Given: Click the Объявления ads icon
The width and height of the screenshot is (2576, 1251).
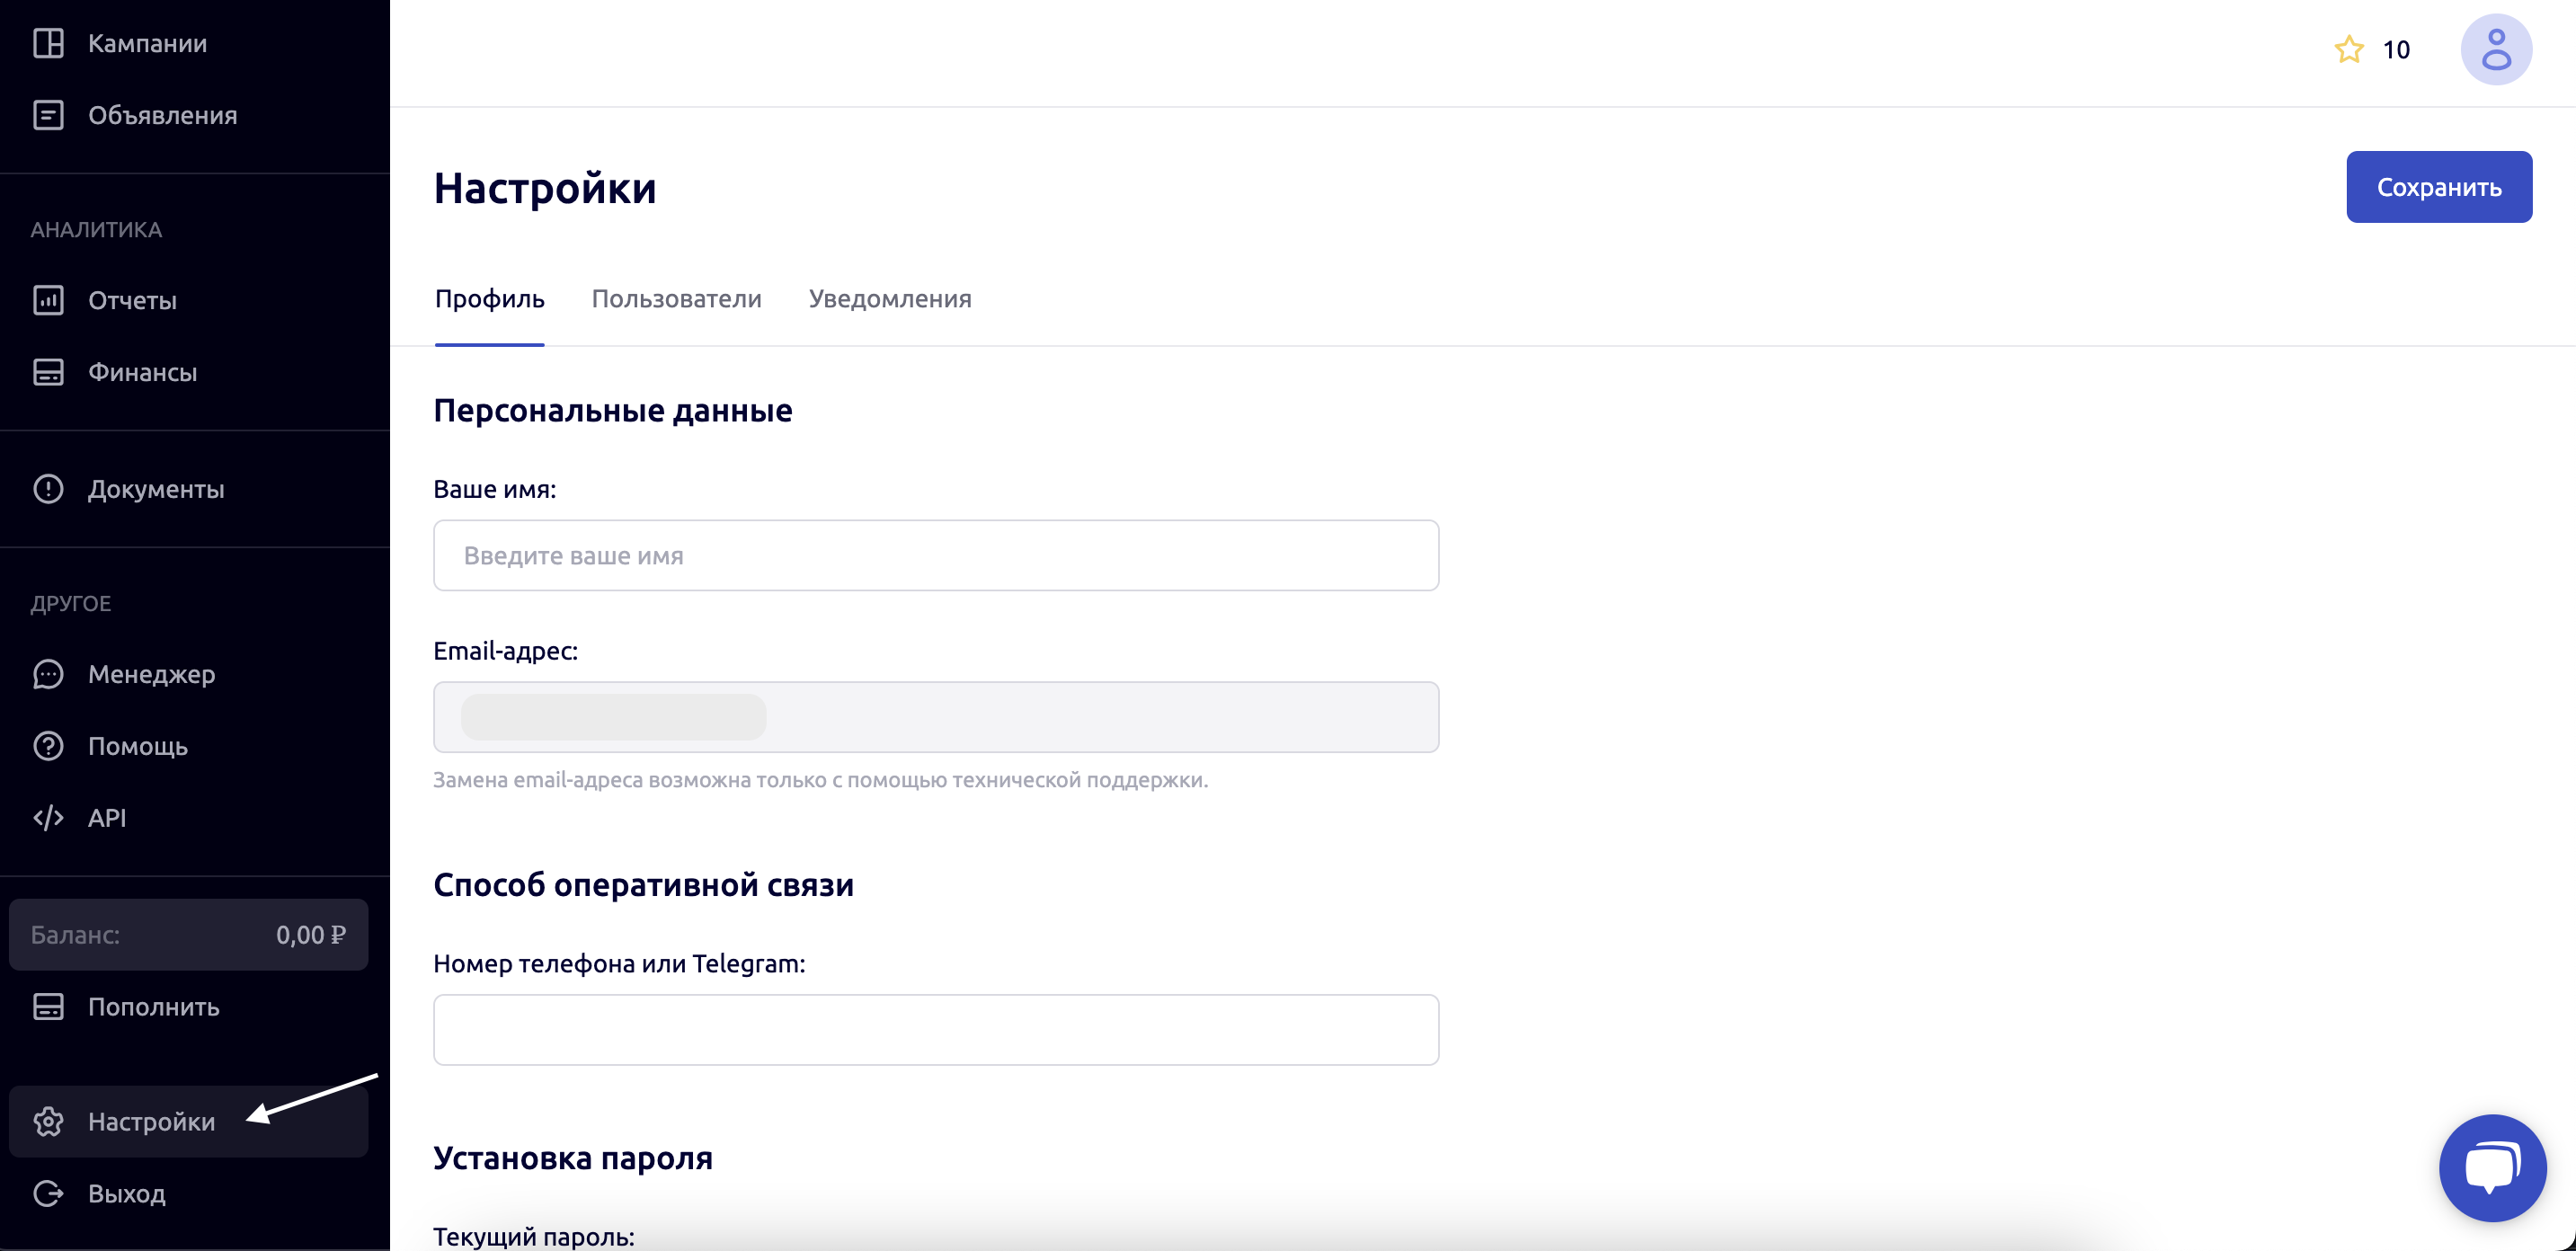Looking at the screenshot, I should coord(48,115).
